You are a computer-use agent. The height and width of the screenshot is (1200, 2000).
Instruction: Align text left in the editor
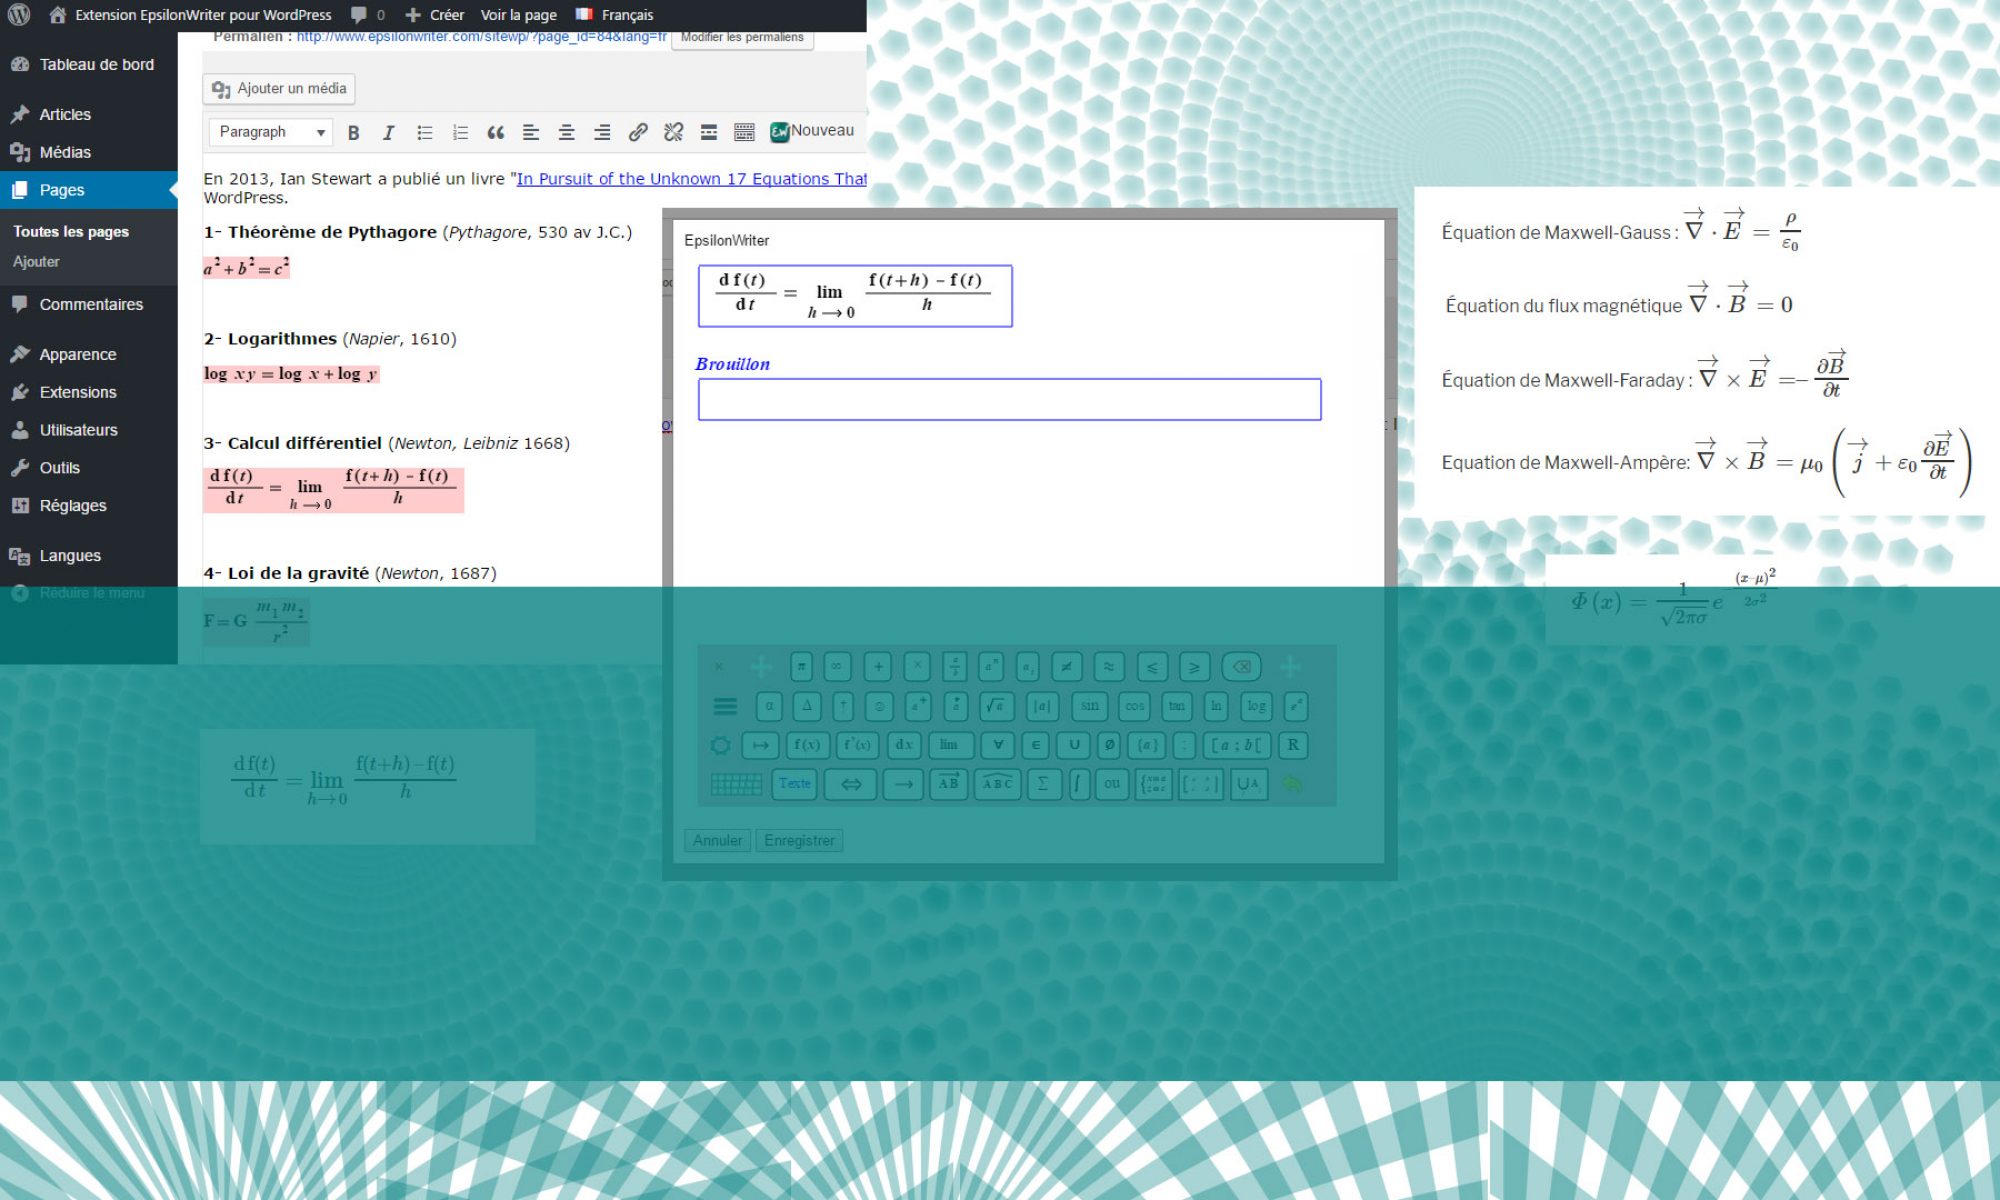click(531, 132)
